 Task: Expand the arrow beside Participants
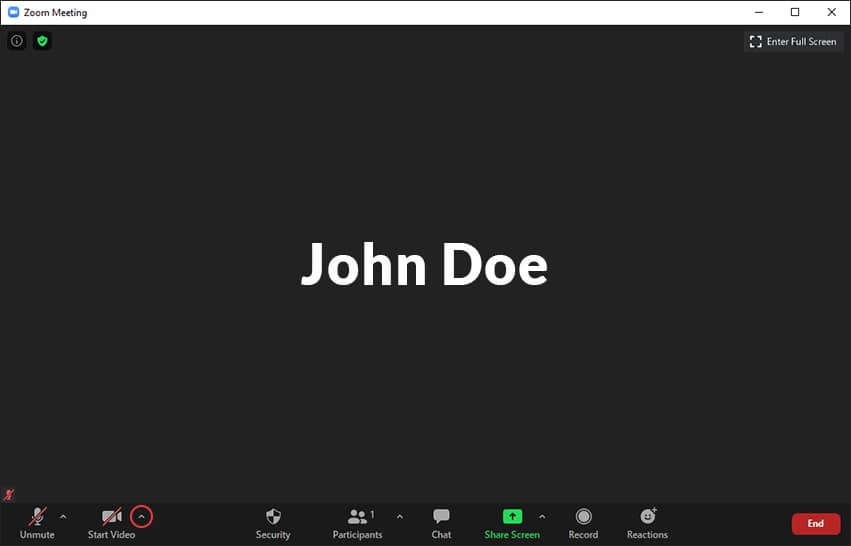pyautogui.click(x=400, y=517)
